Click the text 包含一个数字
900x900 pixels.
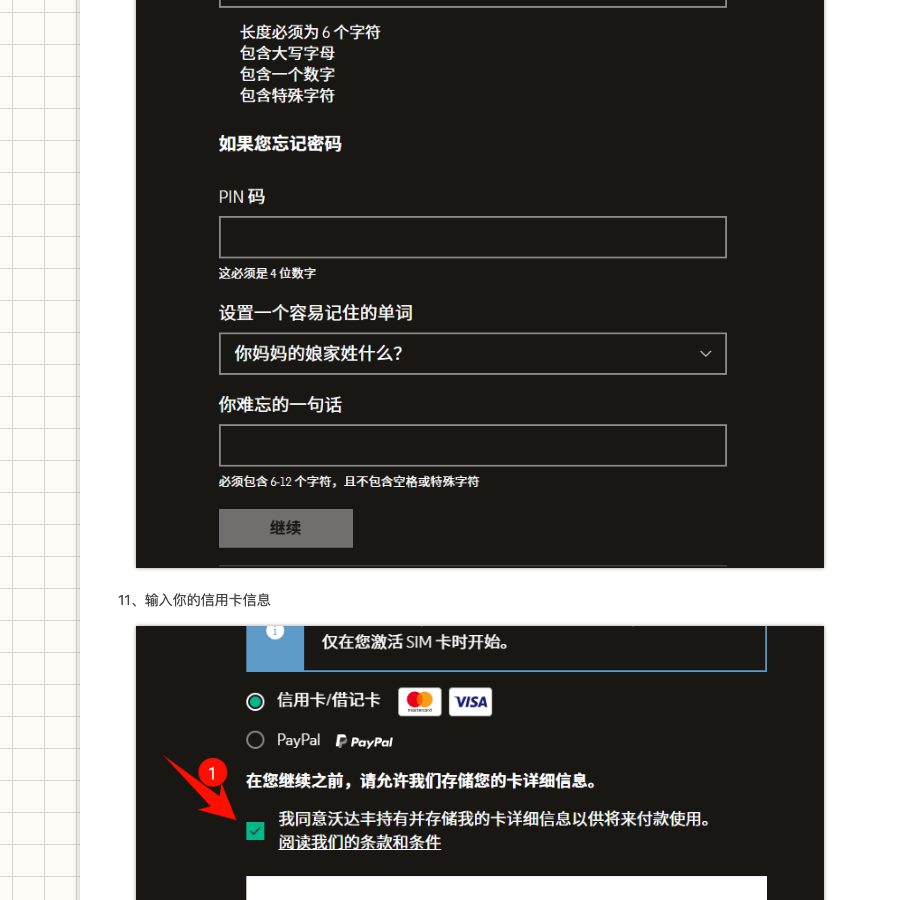[288, 74]
